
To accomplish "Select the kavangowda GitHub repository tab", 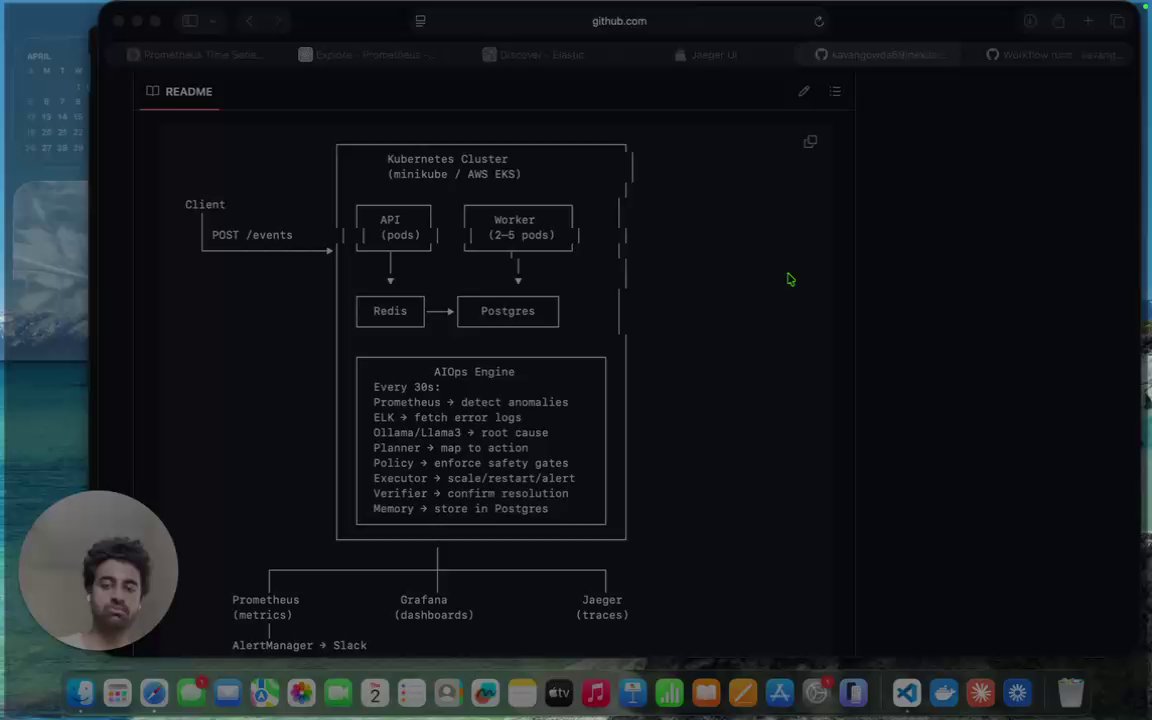I will coord(881,54).
